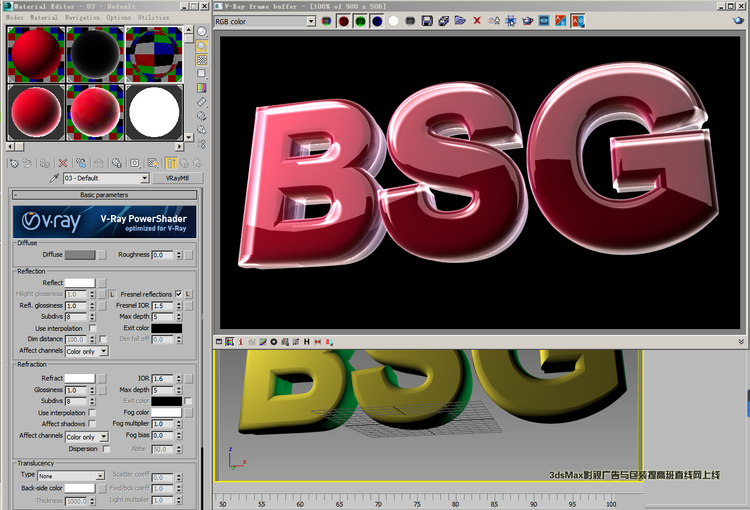Click the RGB switch icon before red channel
750x510 pixels.
point(326,21)
